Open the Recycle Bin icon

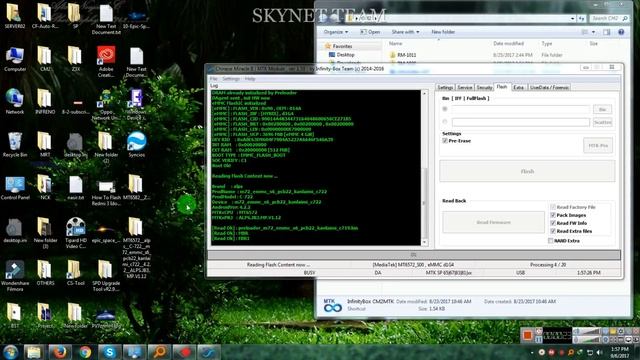15,144
